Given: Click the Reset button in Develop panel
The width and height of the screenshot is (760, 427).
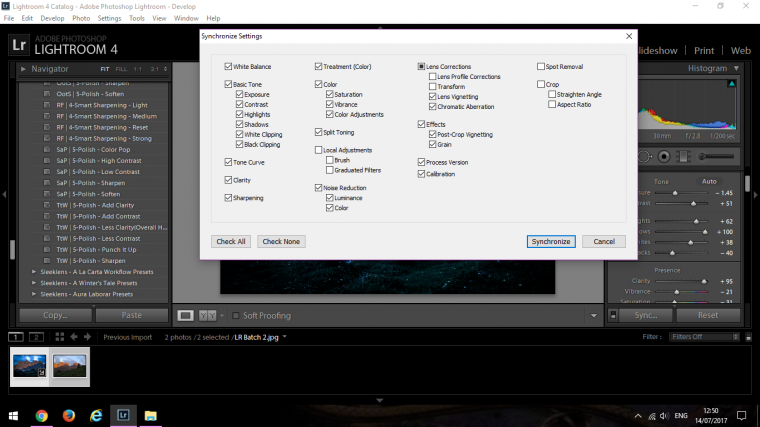Looking at the screenshot, I should click(708, 315).
